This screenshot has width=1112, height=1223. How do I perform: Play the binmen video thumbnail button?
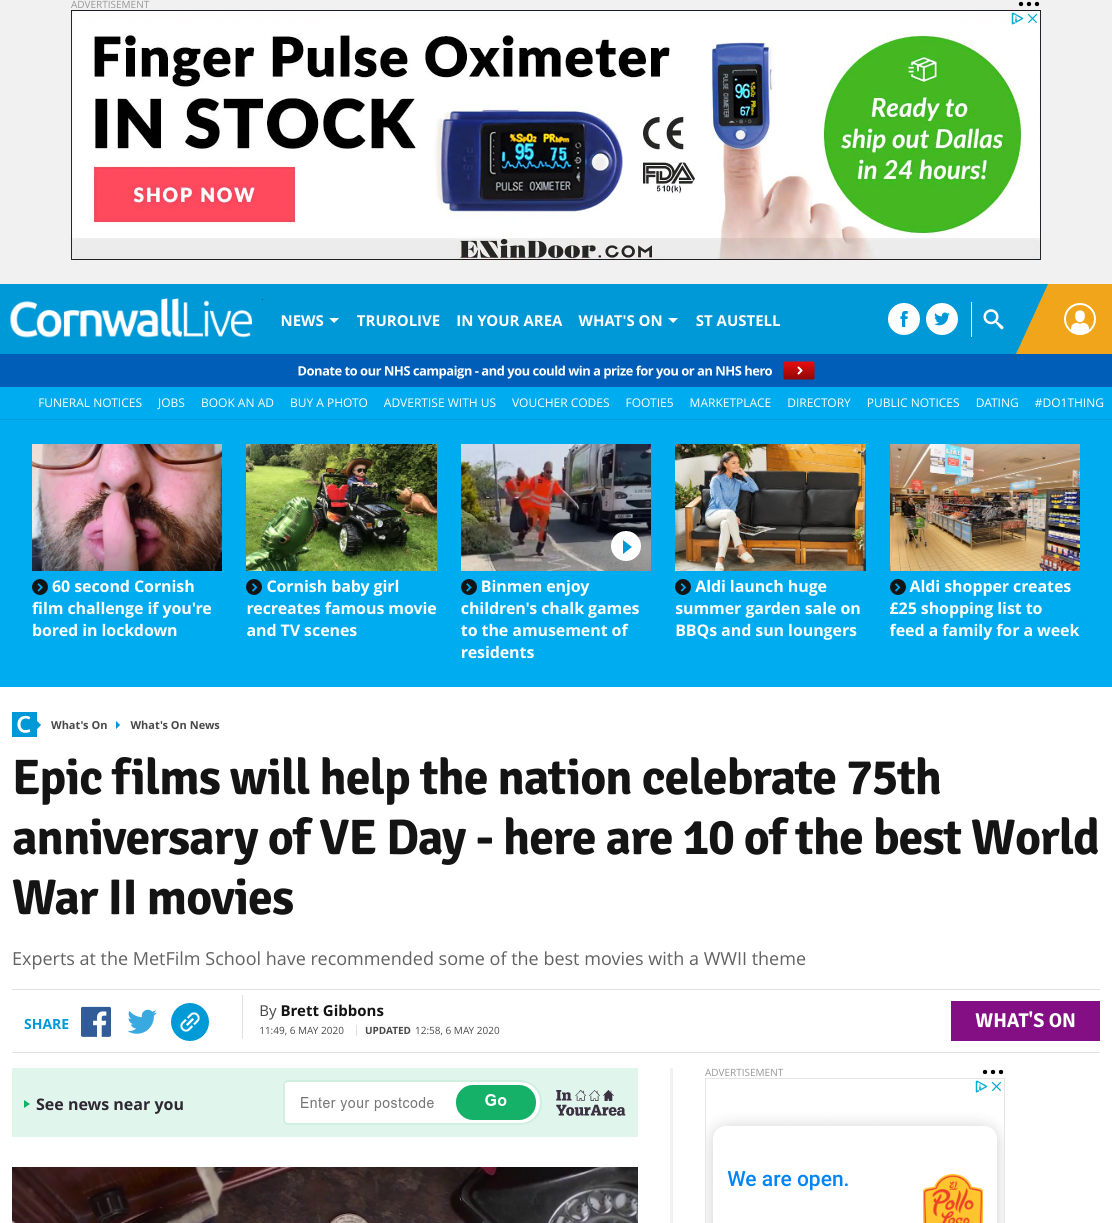point(626,547)
